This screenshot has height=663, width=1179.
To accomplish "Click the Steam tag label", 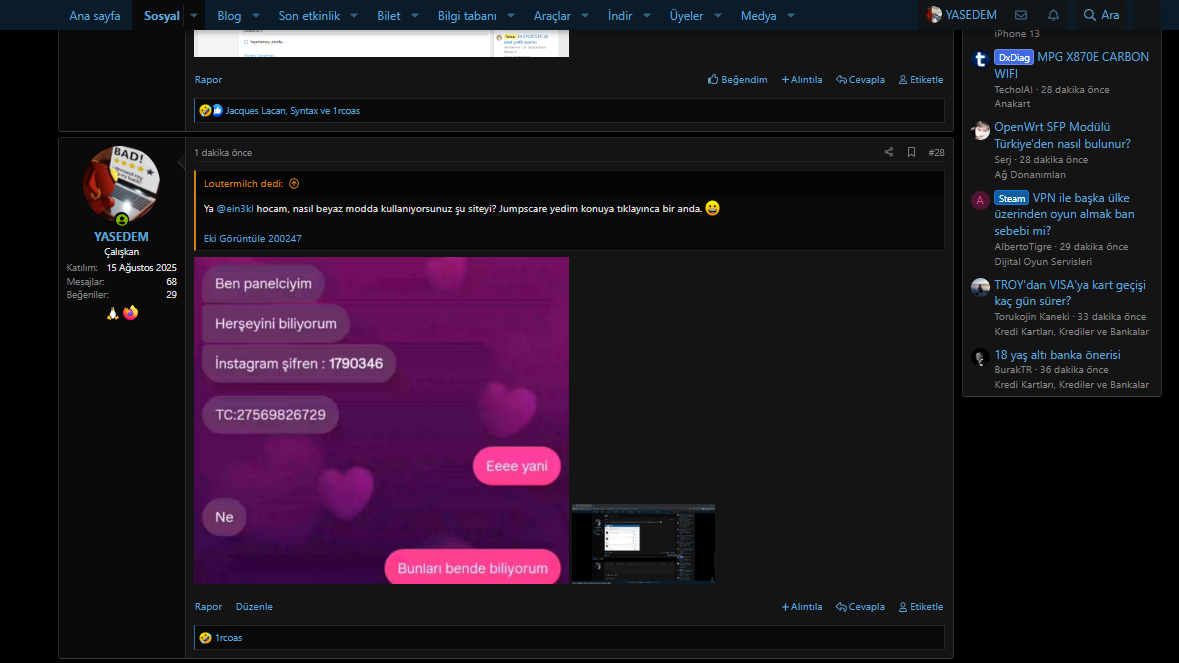I will (1011, 198).
